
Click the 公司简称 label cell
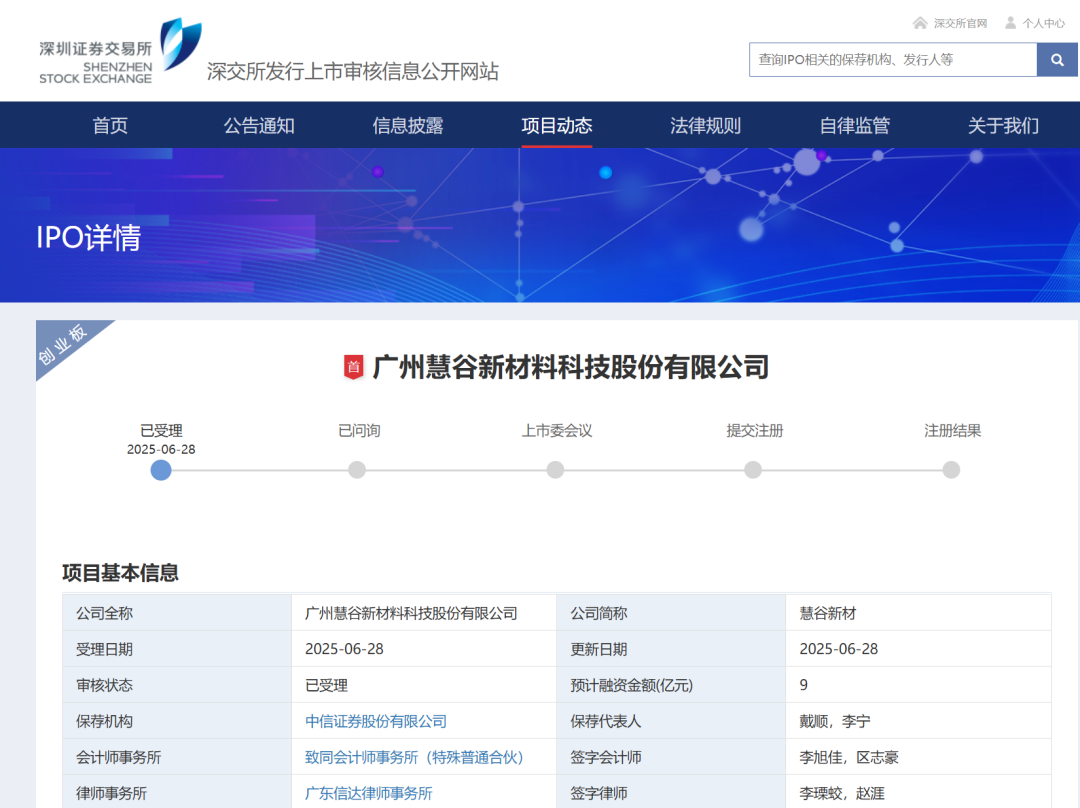pos(671,613)
